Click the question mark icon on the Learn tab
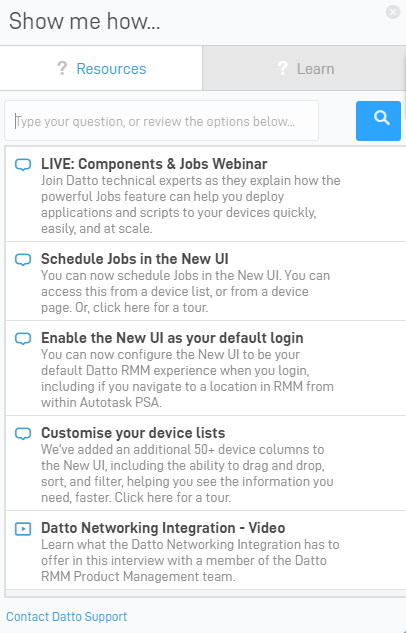The width and height of the screenshot is (406, 633). point(283,68)
